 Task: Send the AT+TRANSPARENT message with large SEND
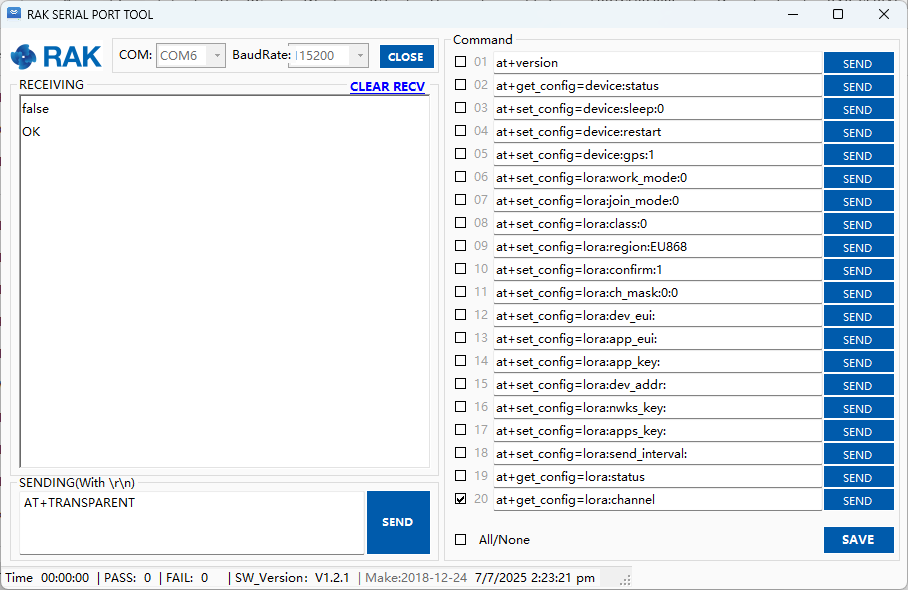coord(397,522)
